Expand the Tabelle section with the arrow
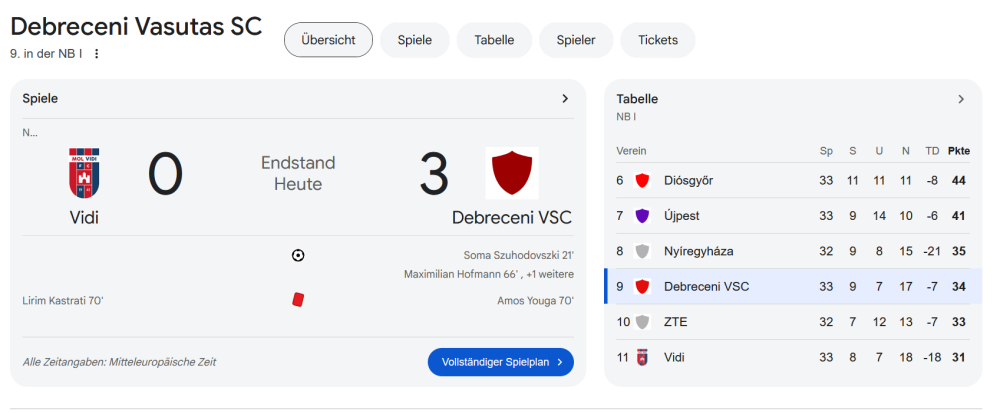The image size is (1000, 414). (961, 99)
